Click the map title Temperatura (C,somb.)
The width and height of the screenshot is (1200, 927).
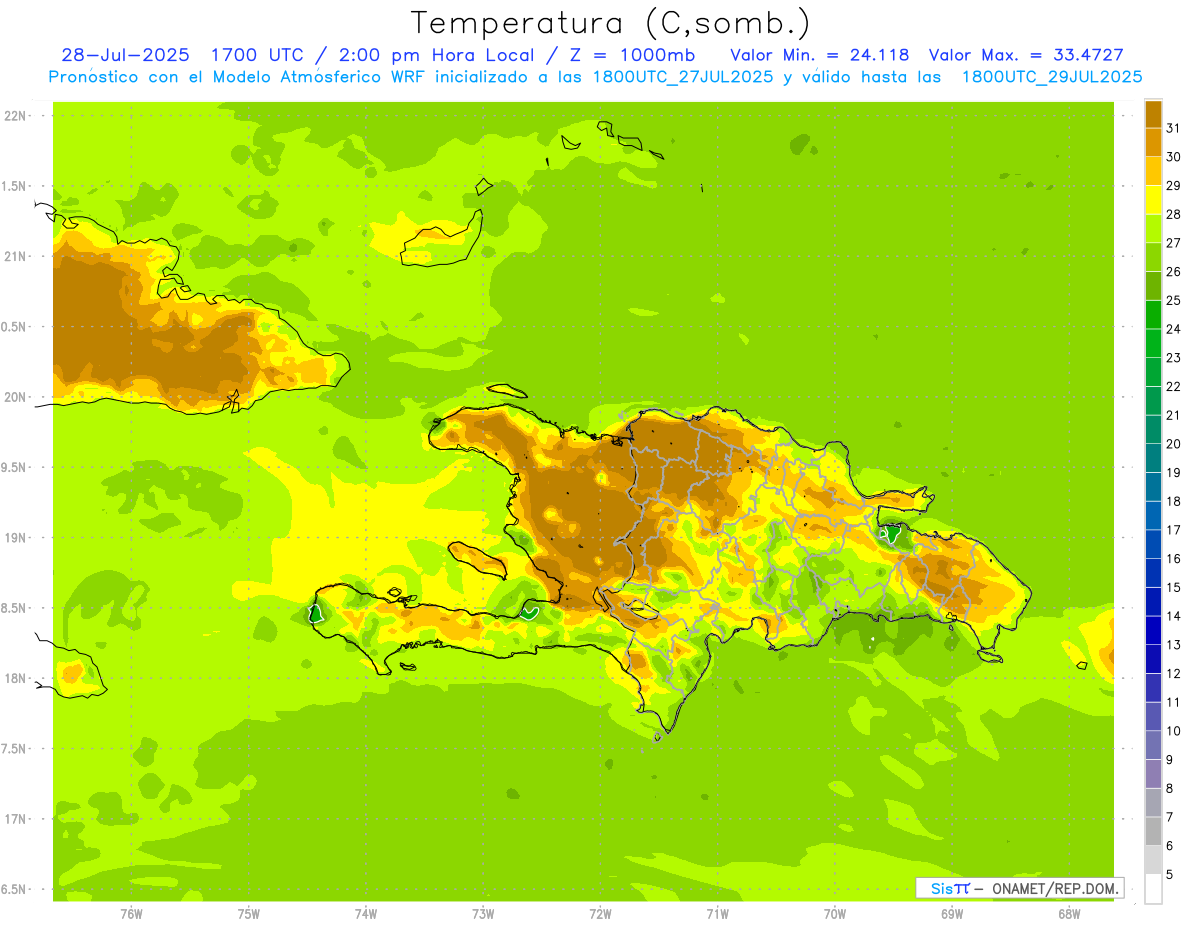(x=610, y=23)
